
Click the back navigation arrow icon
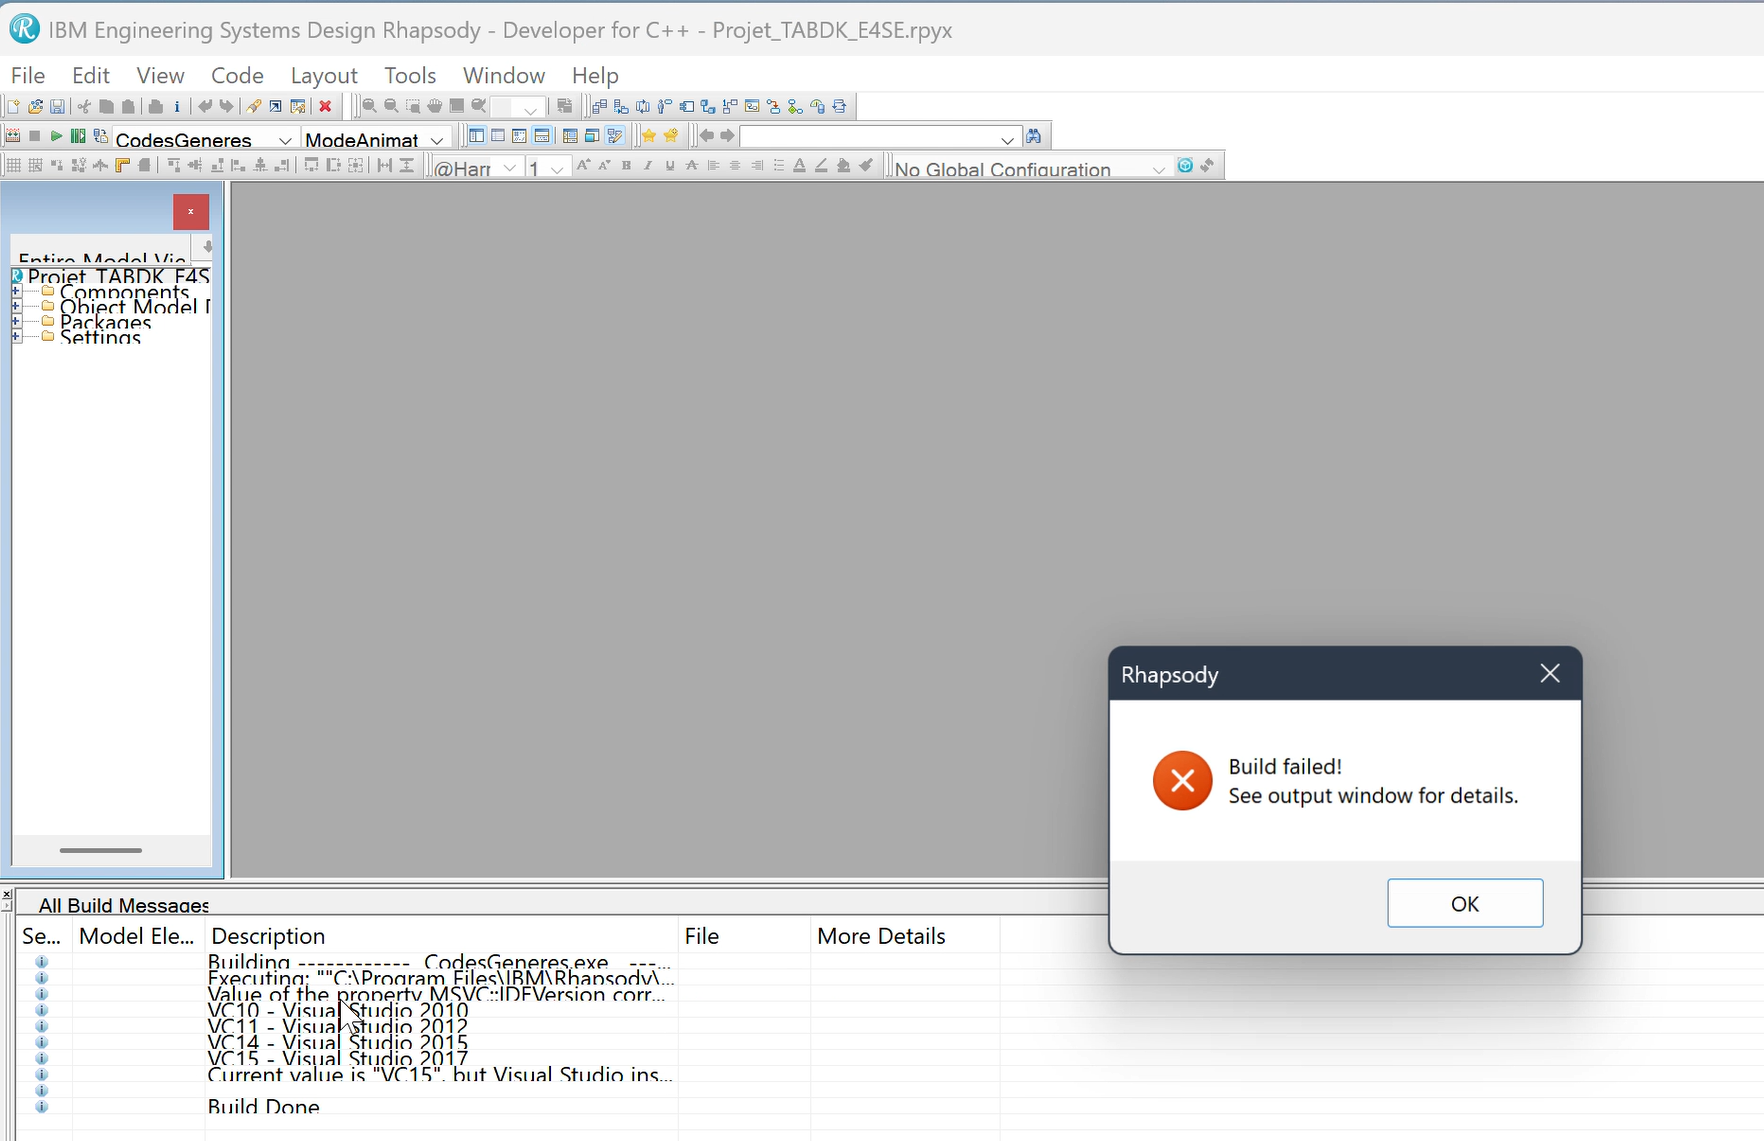point(707,136)
